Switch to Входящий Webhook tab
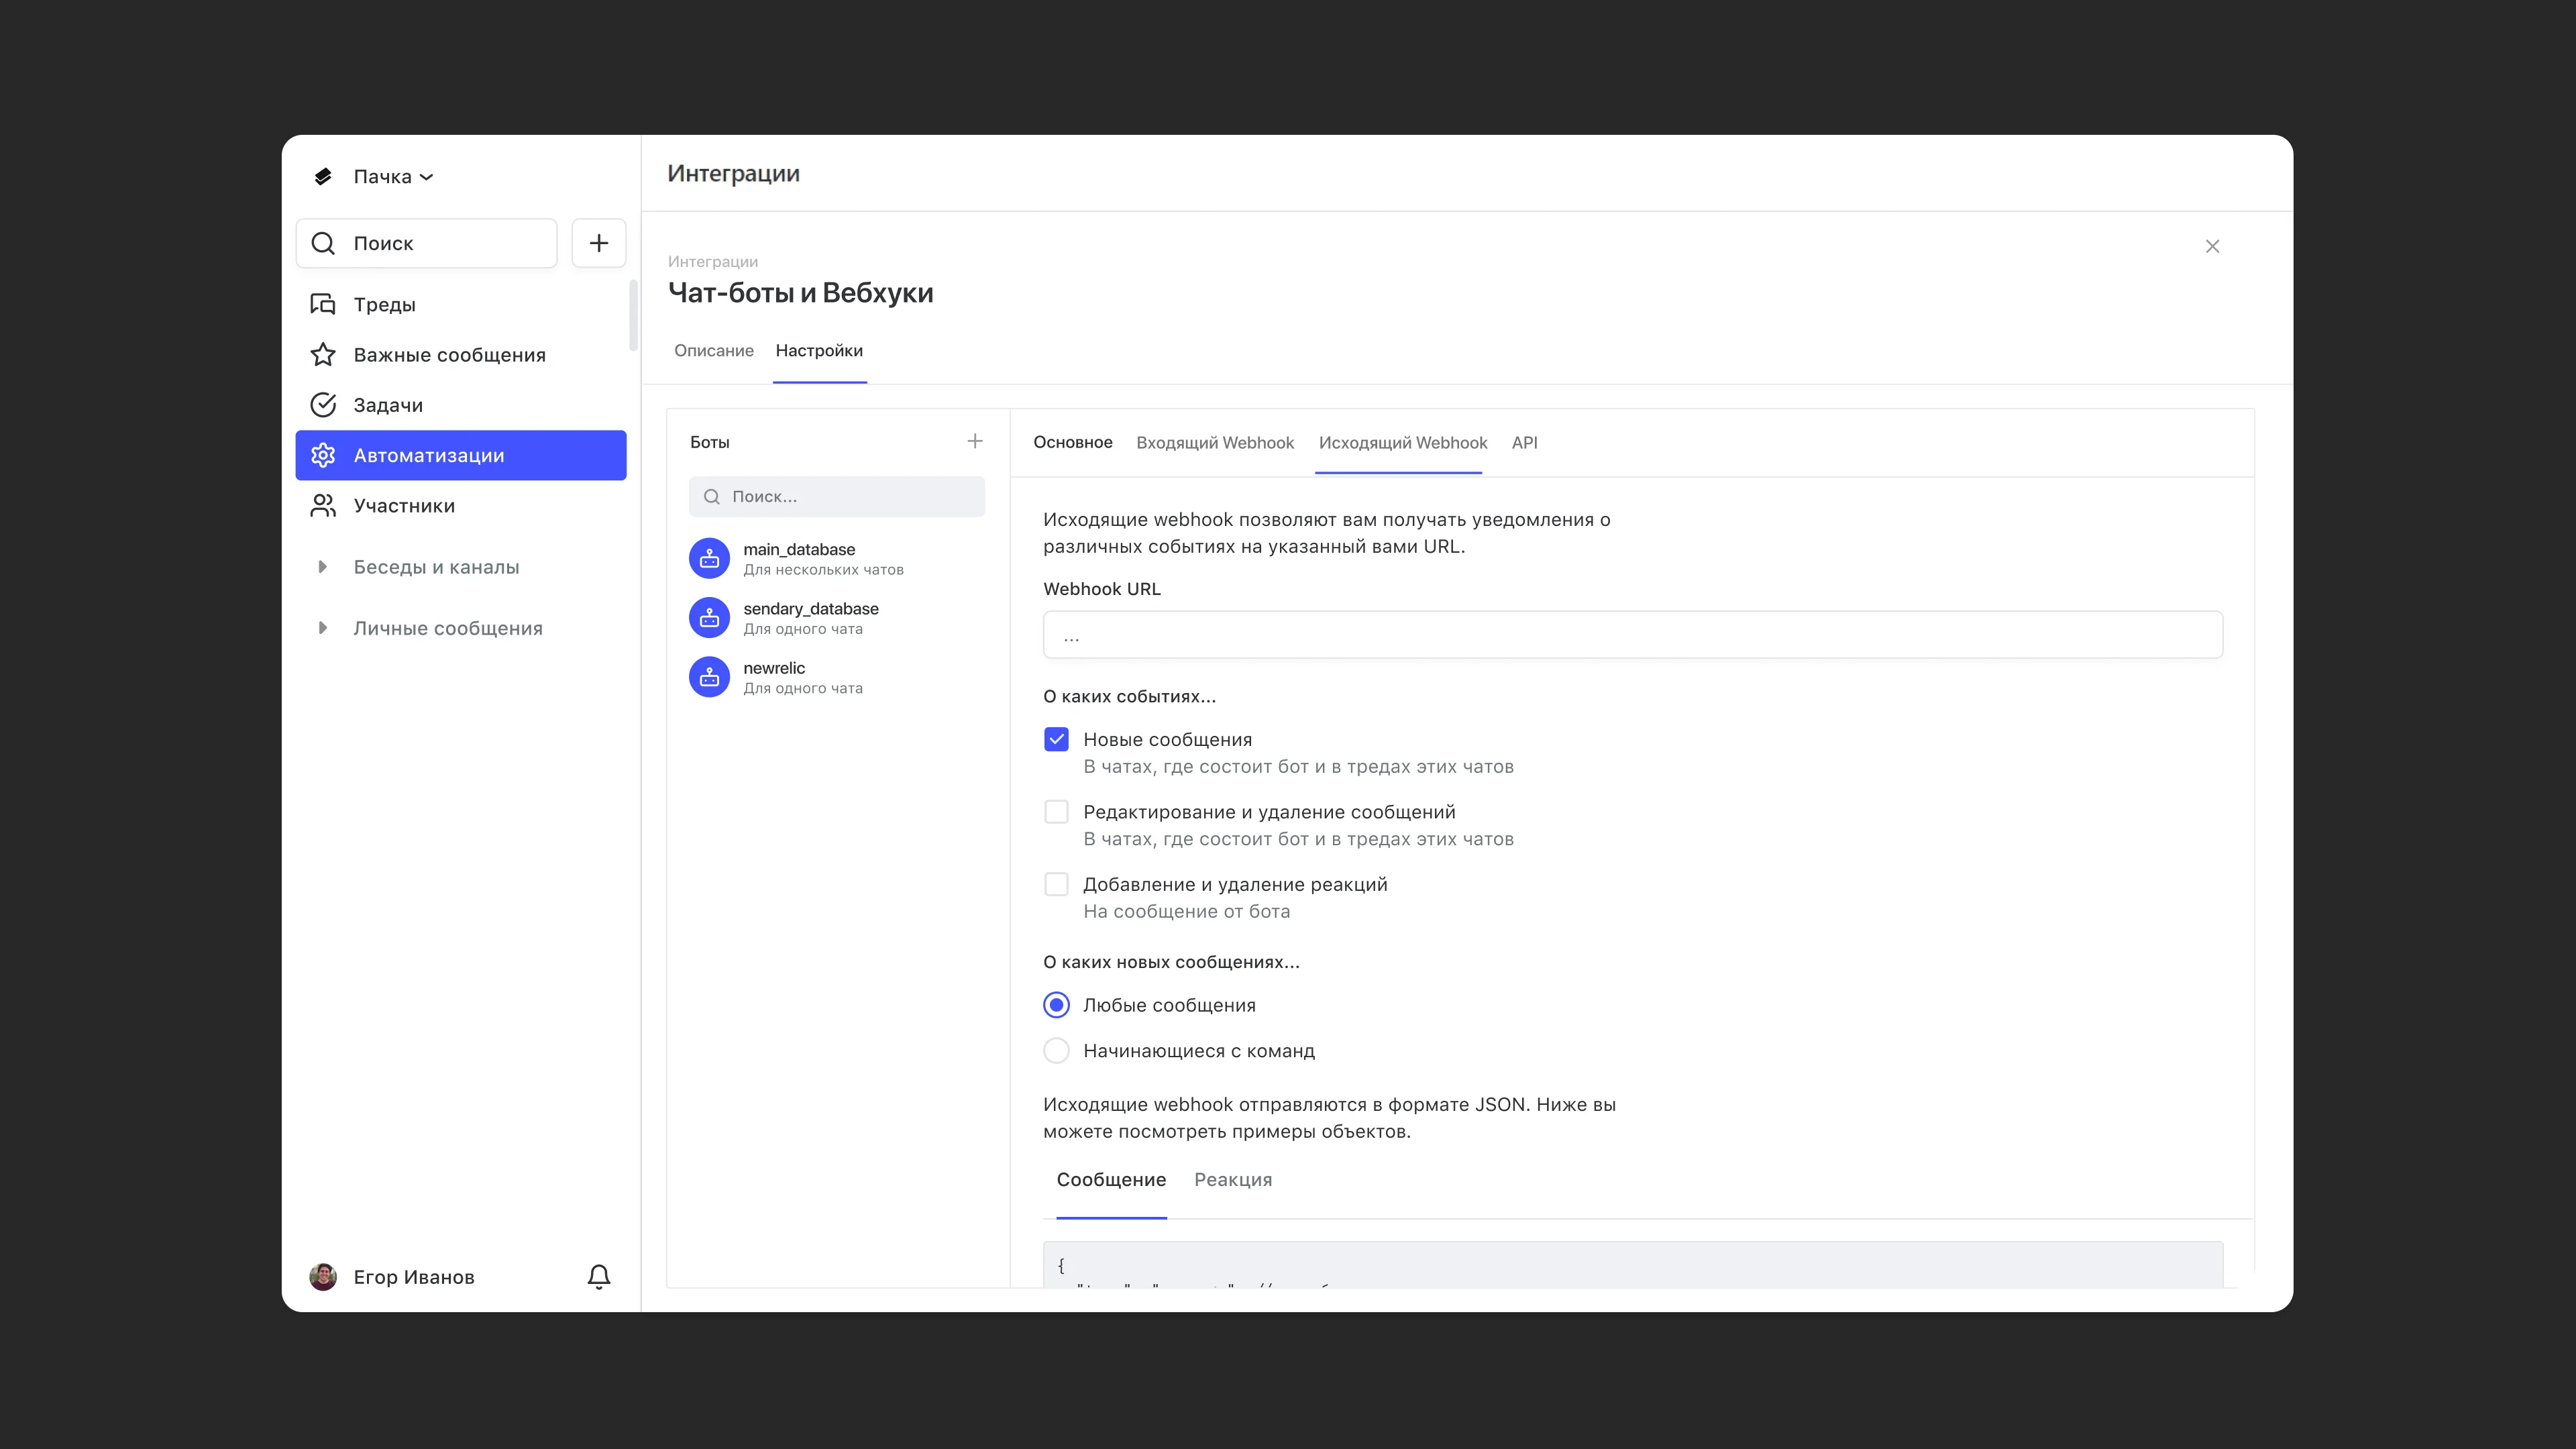Image resolution: width=2576 pixels, height=1449 pixels. (1214, 442)
